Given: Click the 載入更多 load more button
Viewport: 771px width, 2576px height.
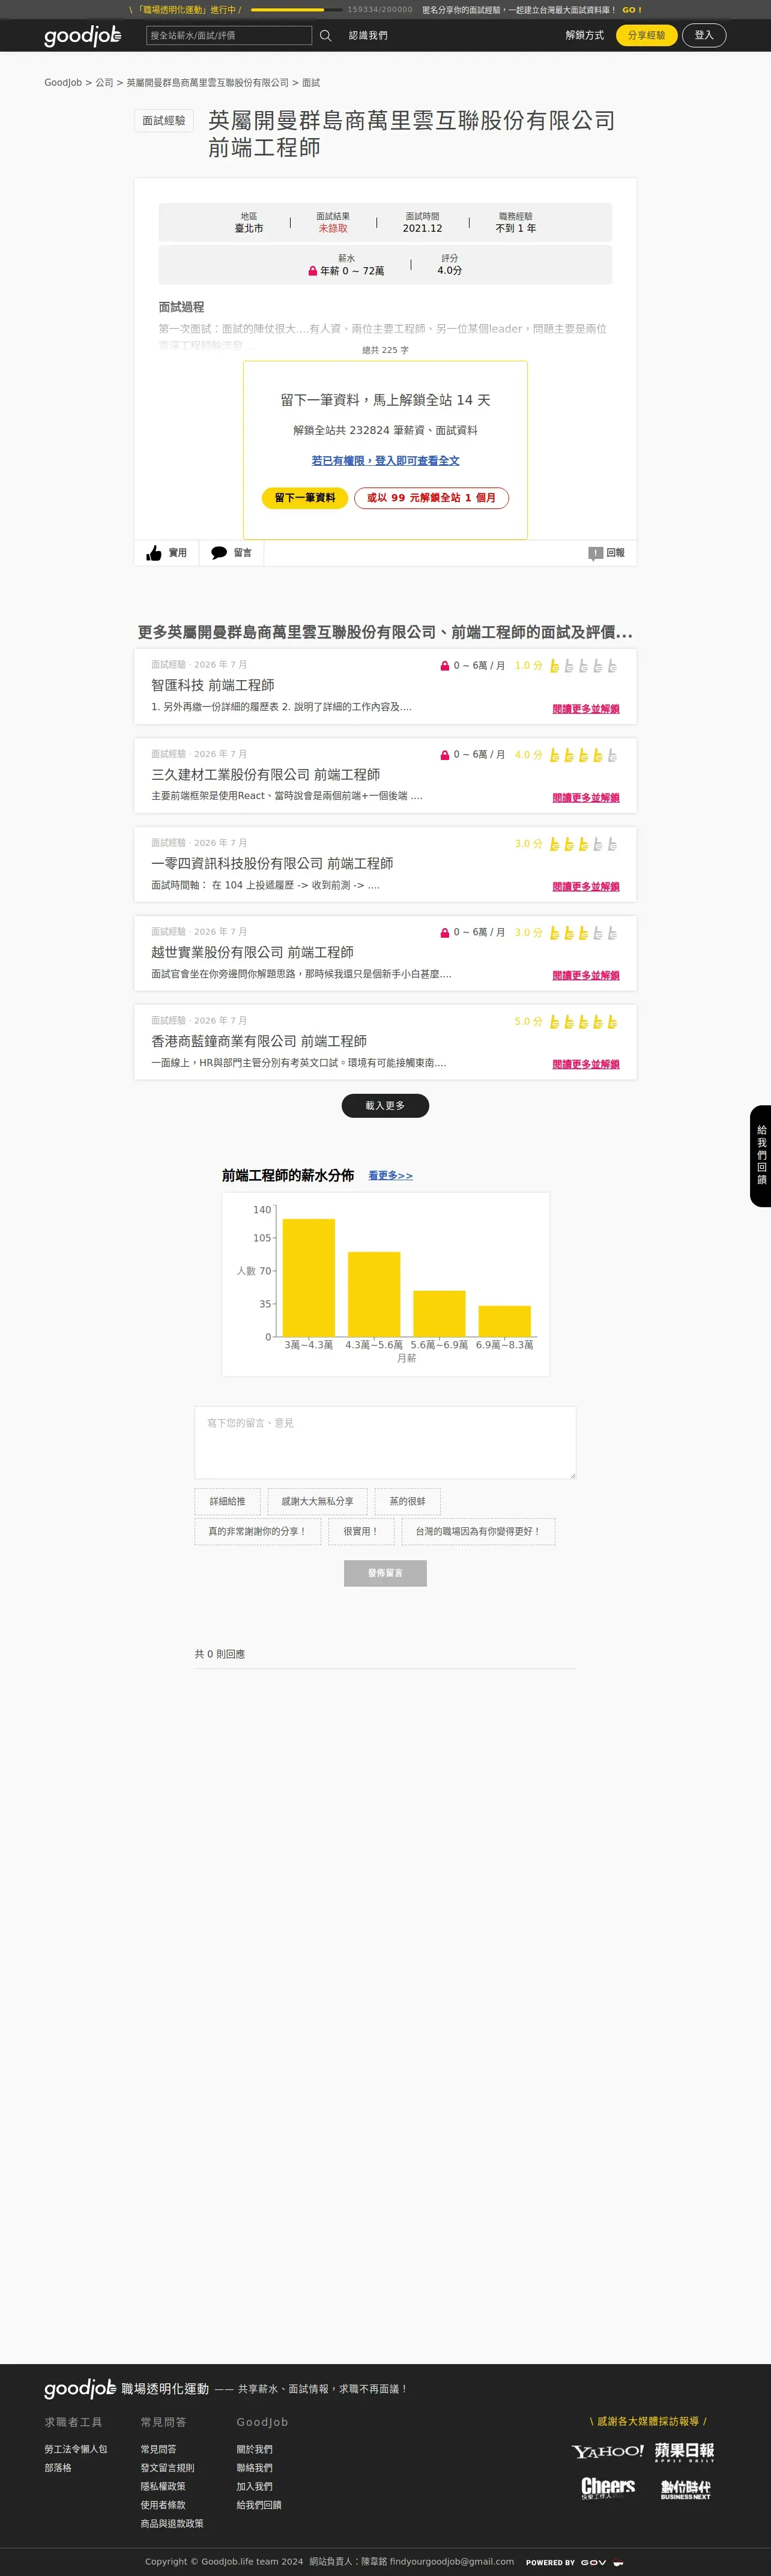Looking at the screenshot, I should pyautogui.click(x=385, y=1105).
